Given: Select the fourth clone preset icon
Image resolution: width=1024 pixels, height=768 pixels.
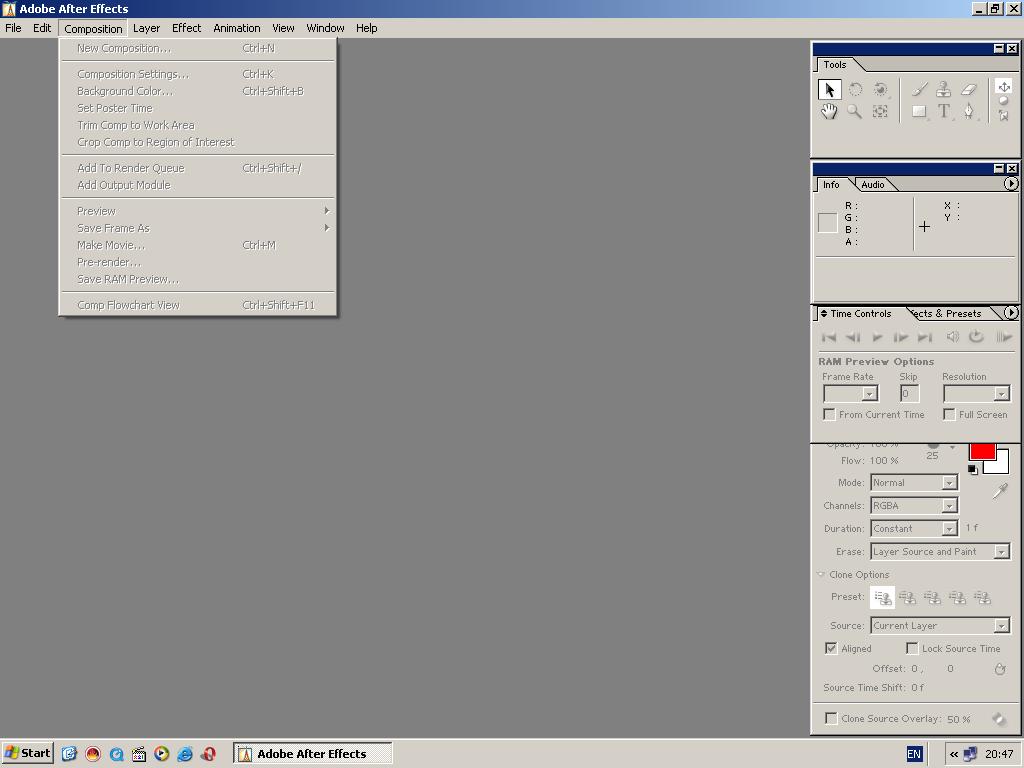Looking at the screenshot, I should point(957,598).
